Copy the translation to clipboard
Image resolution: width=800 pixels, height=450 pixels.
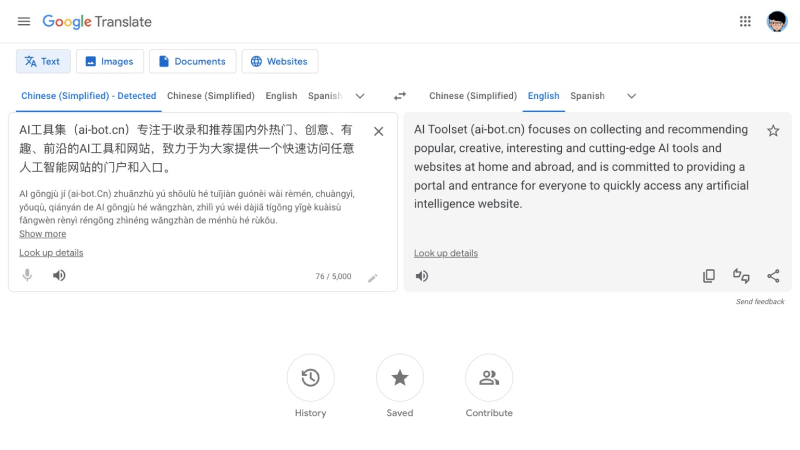[x=709, y=276]
